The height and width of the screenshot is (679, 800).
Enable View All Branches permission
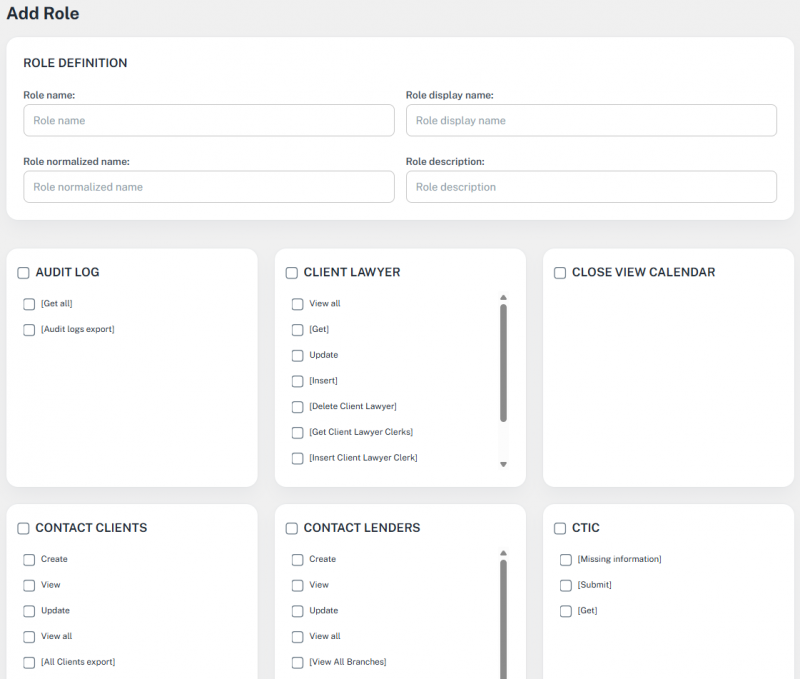298,663
